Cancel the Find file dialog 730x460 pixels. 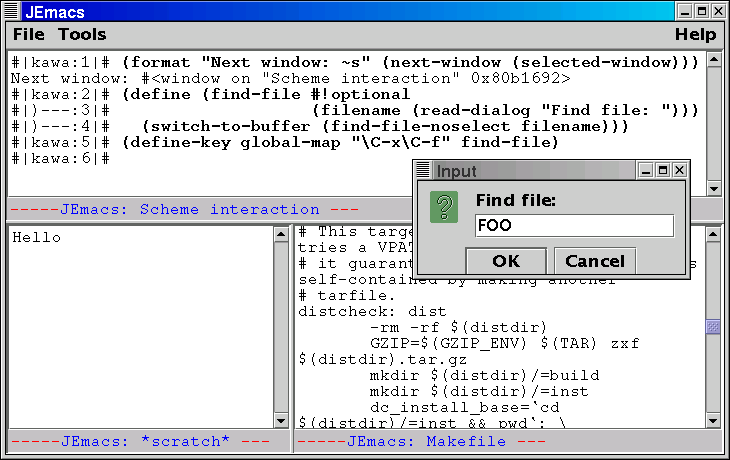click(x=595, y=261)
